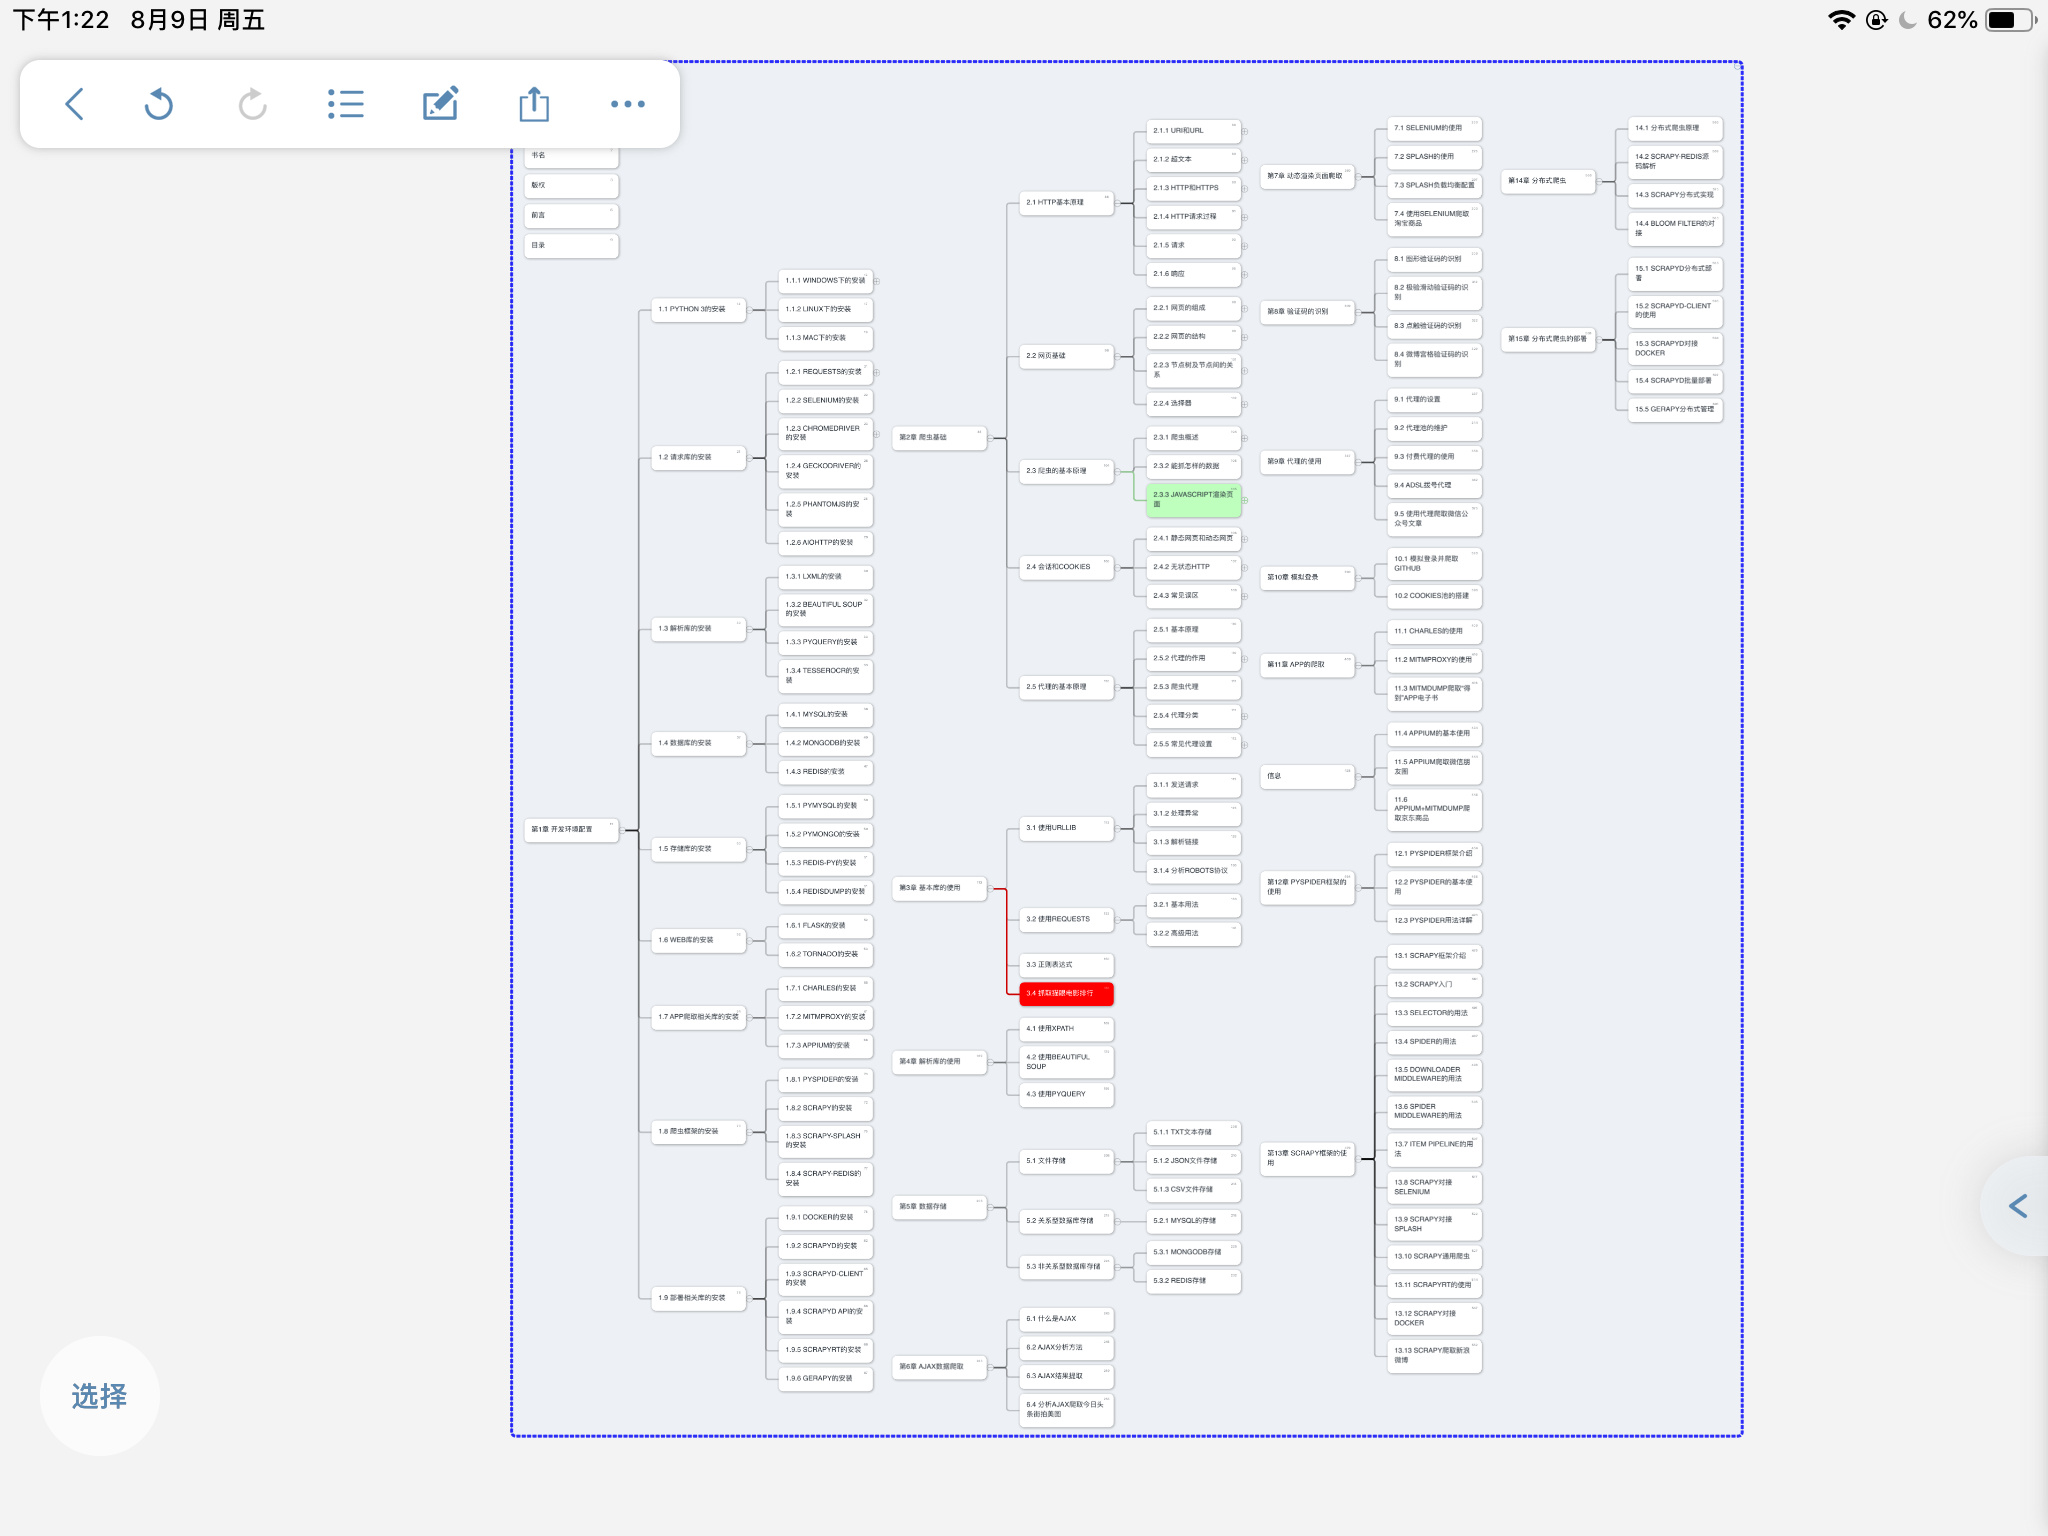Image resolution: width=2048 pixels, height=1536 pixels.
Task: Expand the 2.1.1 URI和URL node
Action: tap(1245, 132)
